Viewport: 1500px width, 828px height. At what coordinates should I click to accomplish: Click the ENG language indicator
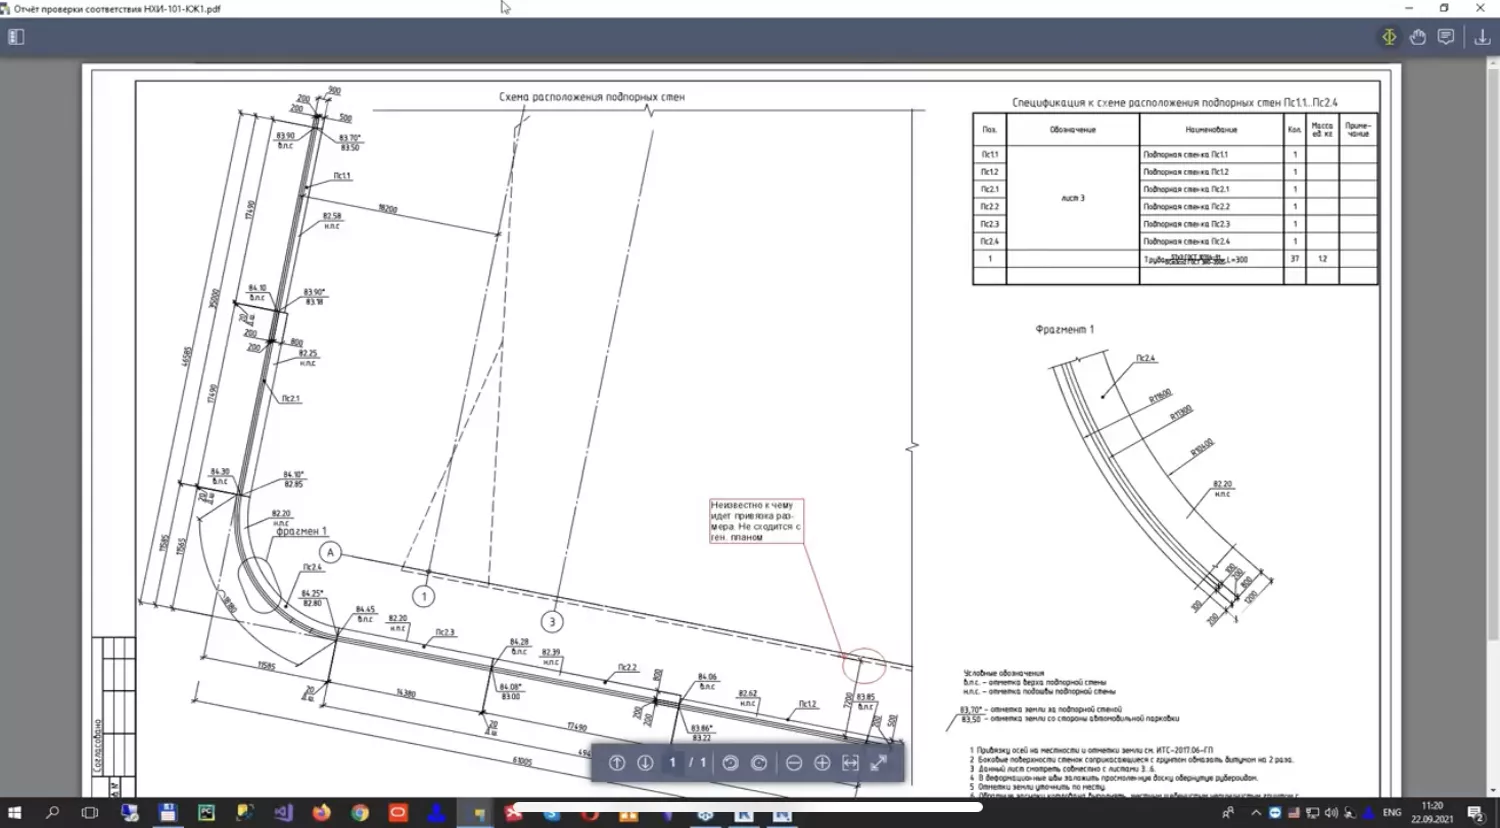point(1392,813)
